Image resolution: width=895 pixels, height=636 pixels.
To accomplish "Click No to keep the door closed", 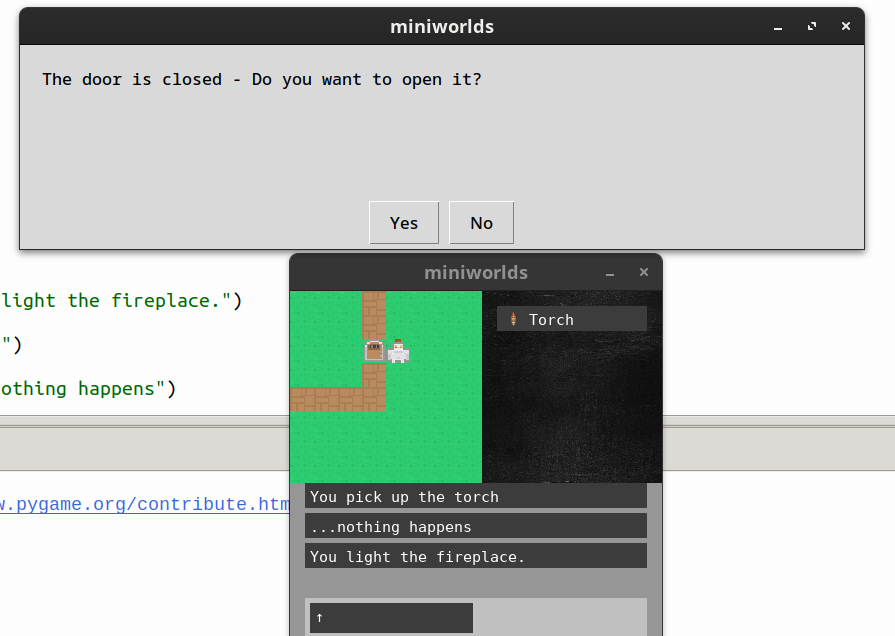I will click(481, 223).
